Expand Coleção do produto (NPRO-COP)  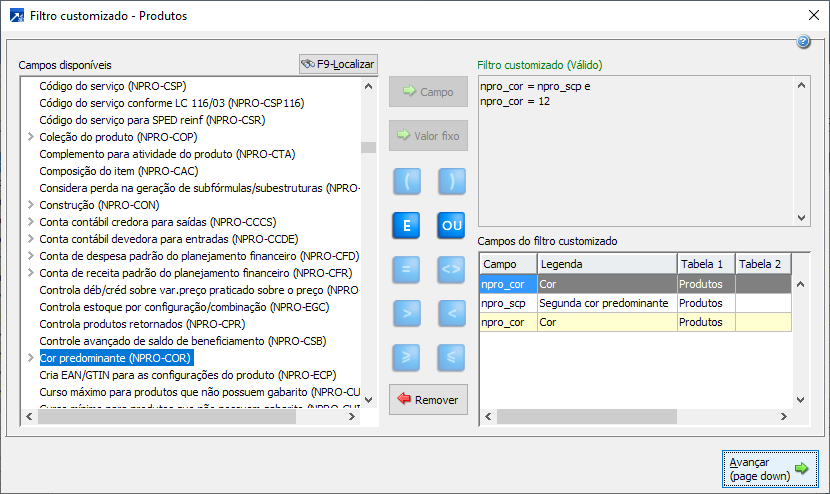pos(31,137)
